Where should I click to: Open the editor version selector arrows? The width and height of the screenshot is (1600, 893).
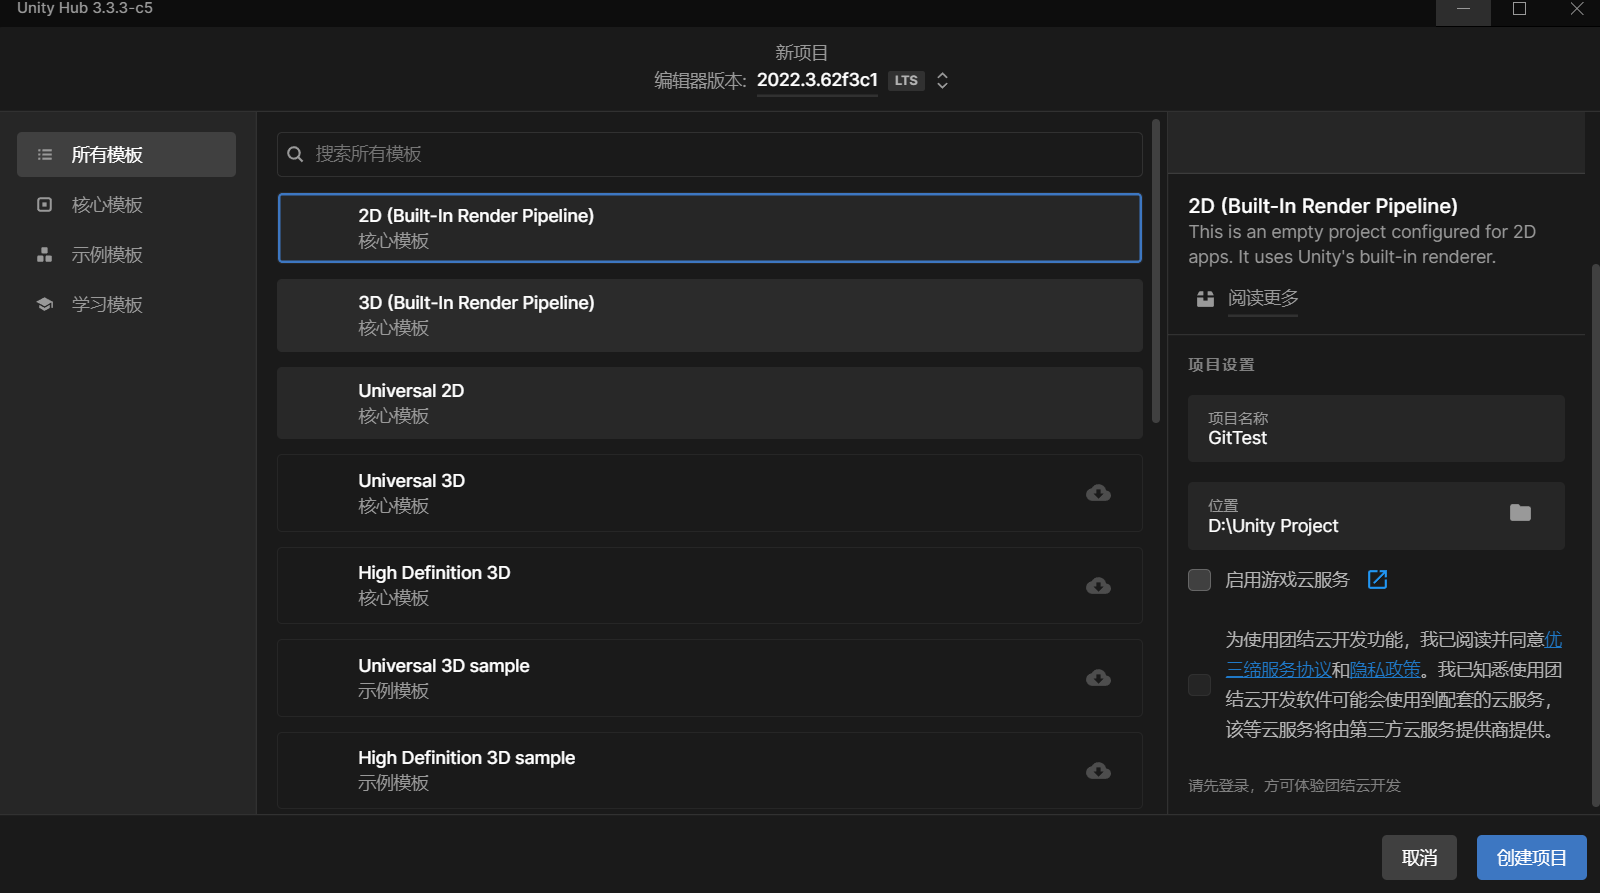click(942, 81)
